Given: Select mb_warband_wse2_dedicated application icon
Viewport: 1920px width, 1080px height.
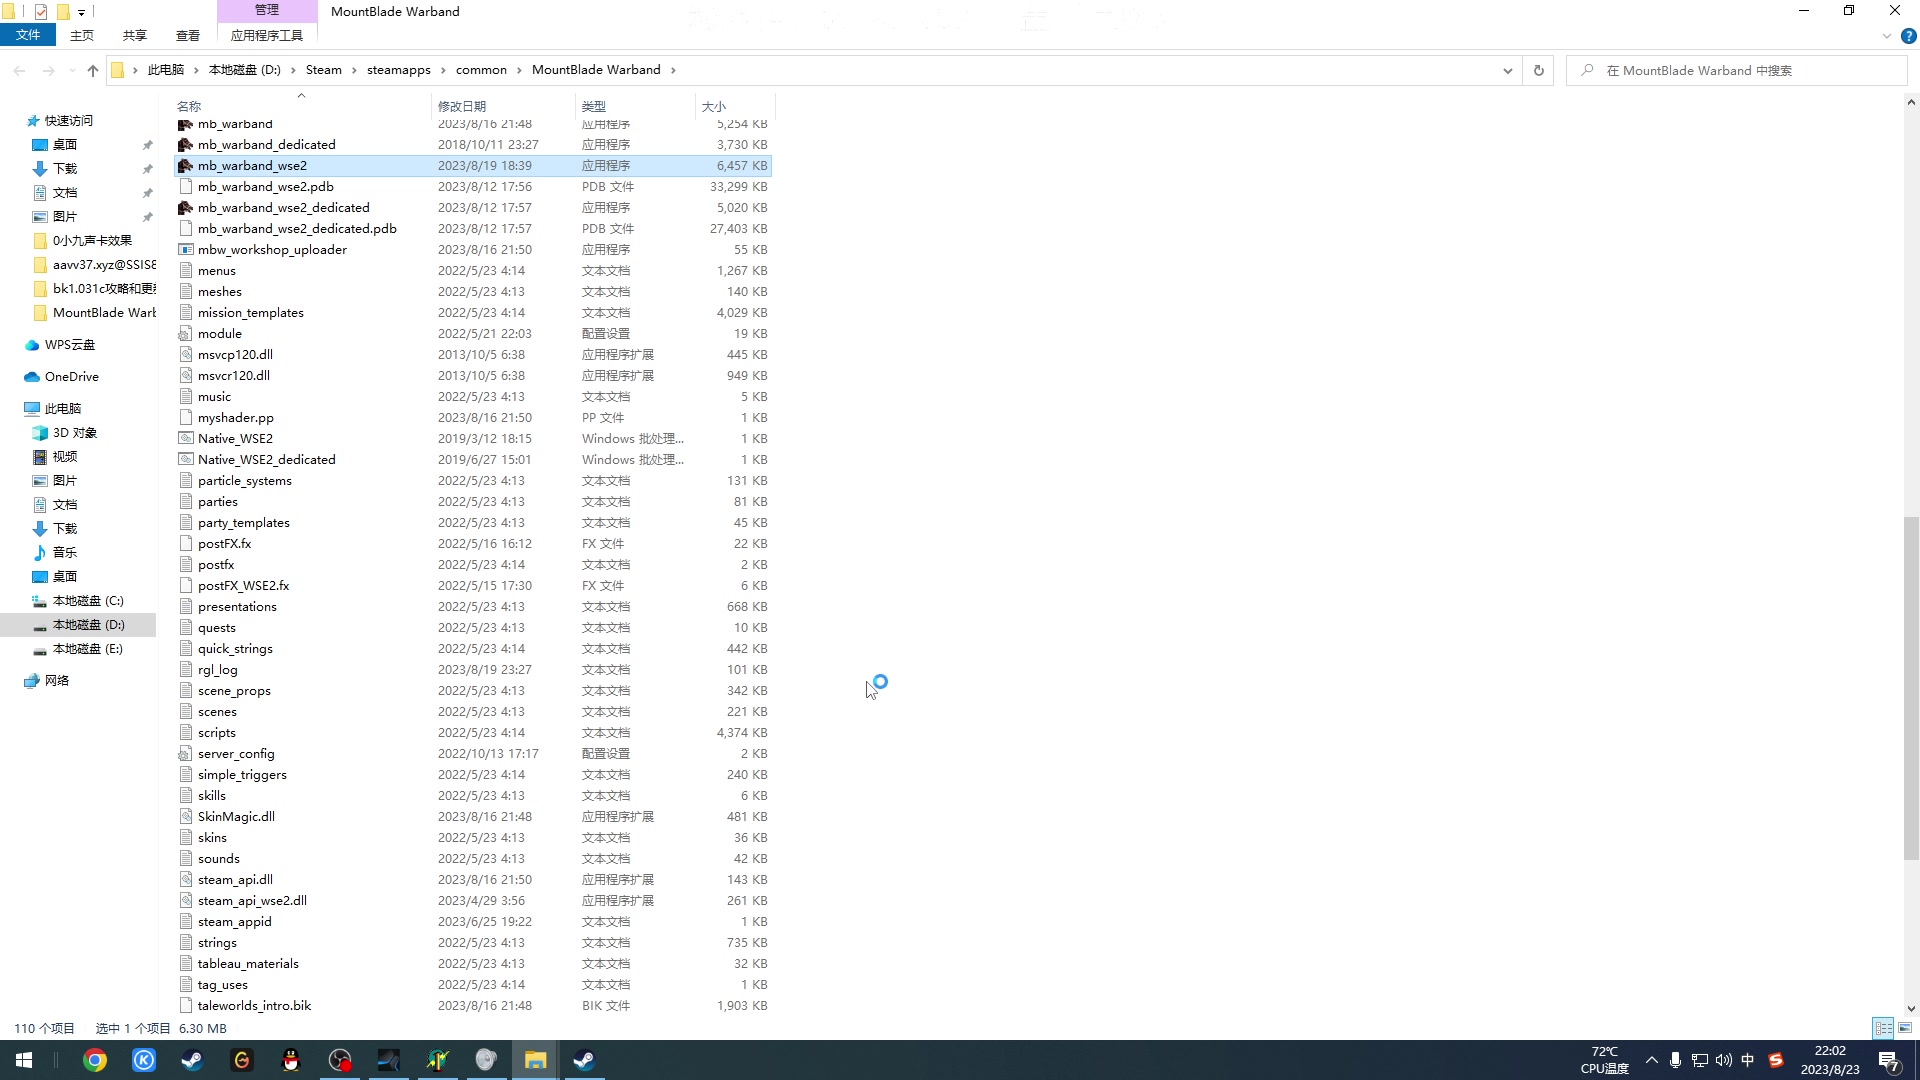Looking at the screenshot, I should pos(185,208).
